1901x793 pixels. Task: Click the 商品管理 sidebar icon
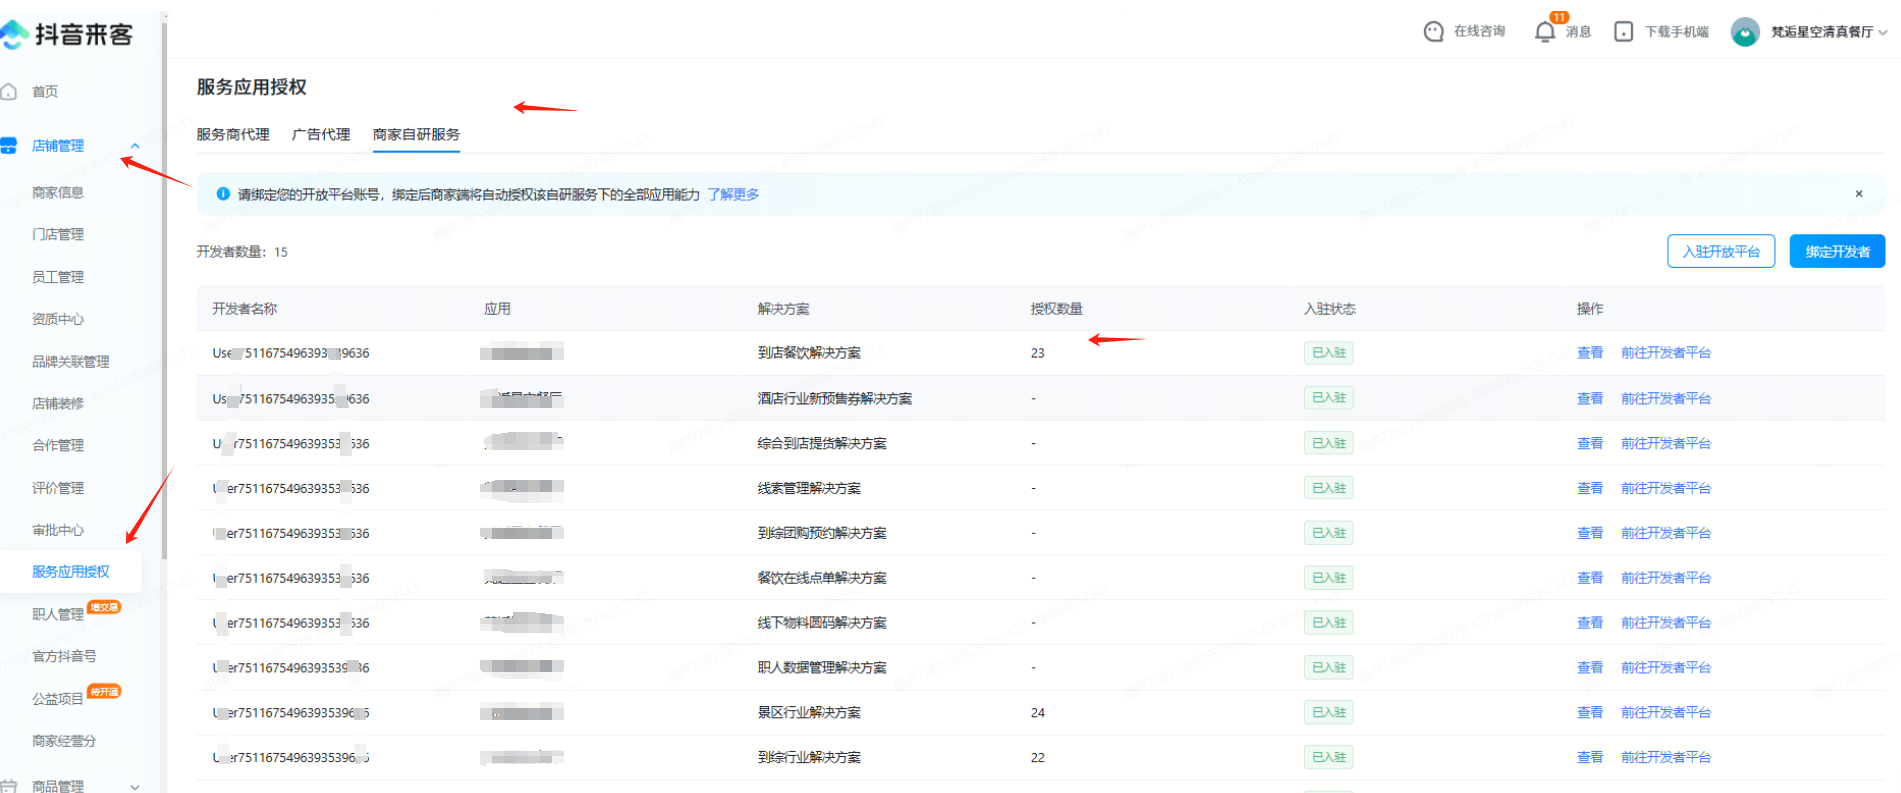coord(9,786)
